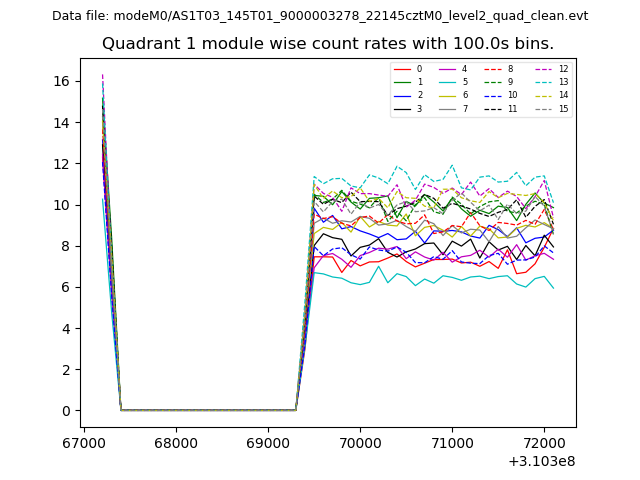Click the Data file path text at the top
This screenshot has width=640, height=480.
point(320,16)
